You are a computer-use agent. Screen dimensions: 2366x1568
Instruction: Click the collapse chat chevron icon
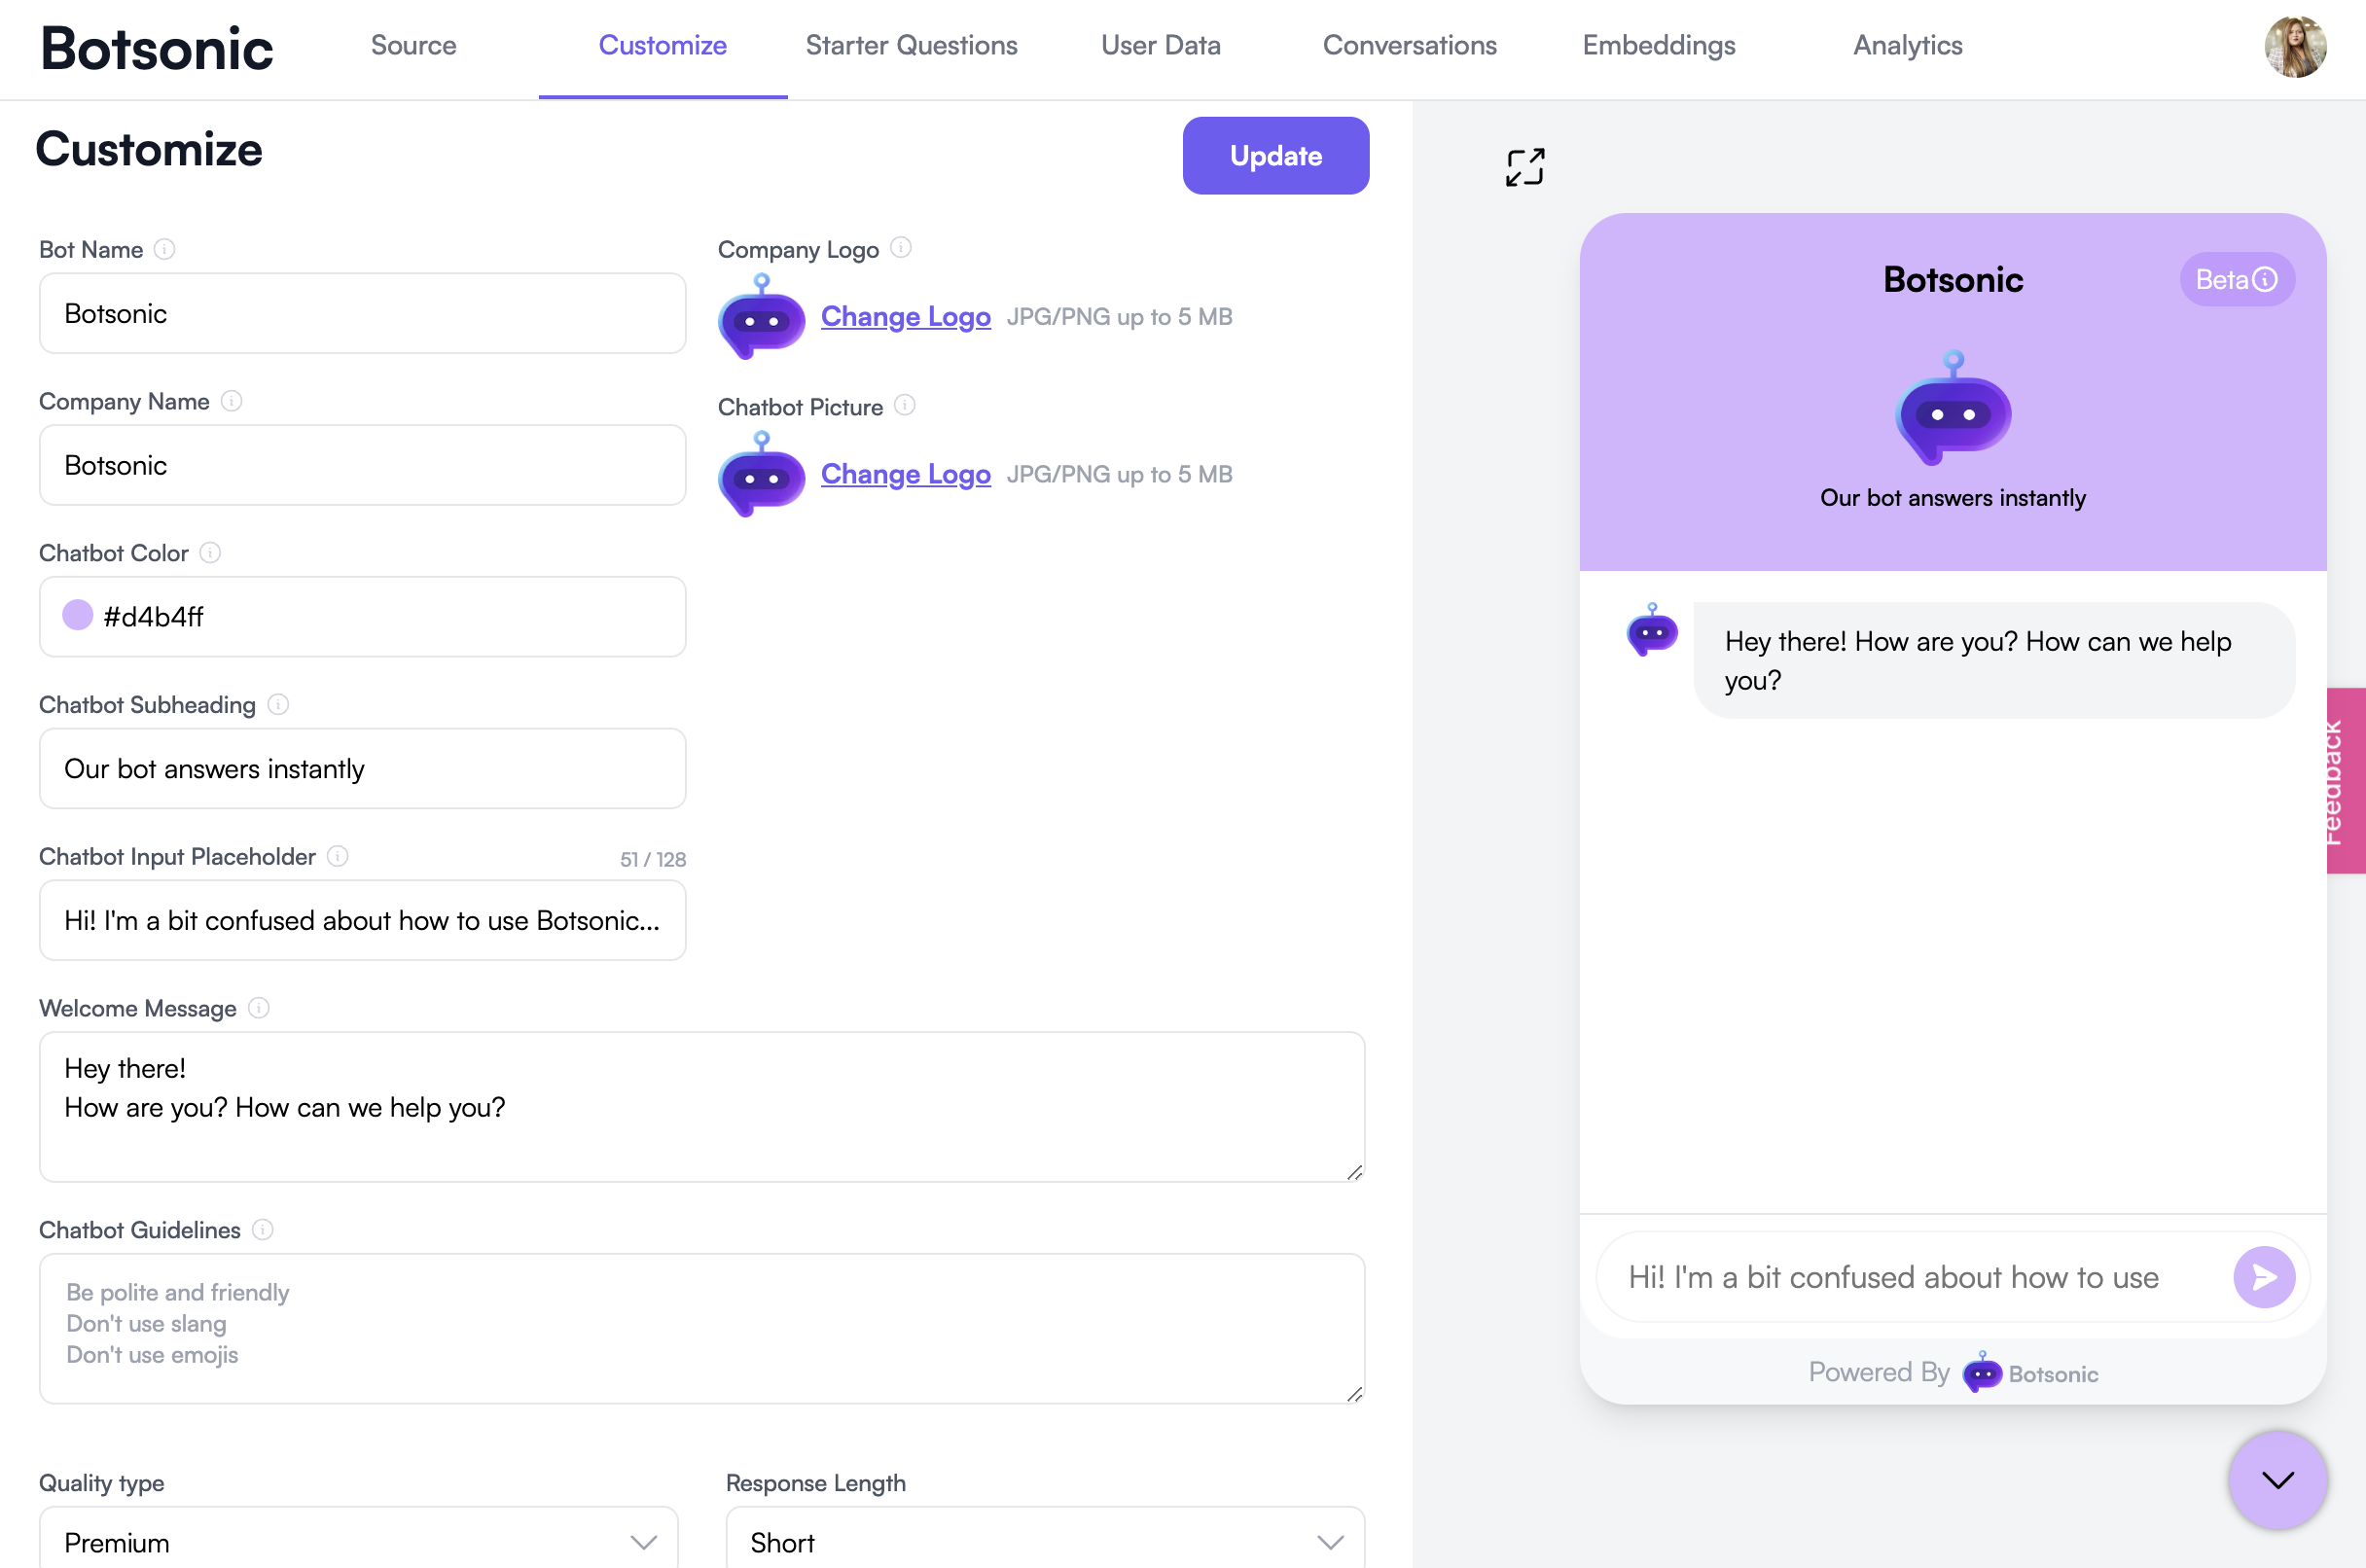[x=2276, y=1476]
